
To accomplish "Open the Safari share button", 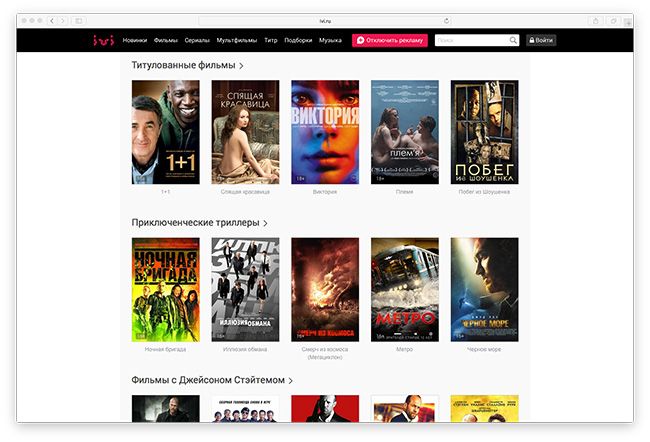I will 595,20.
